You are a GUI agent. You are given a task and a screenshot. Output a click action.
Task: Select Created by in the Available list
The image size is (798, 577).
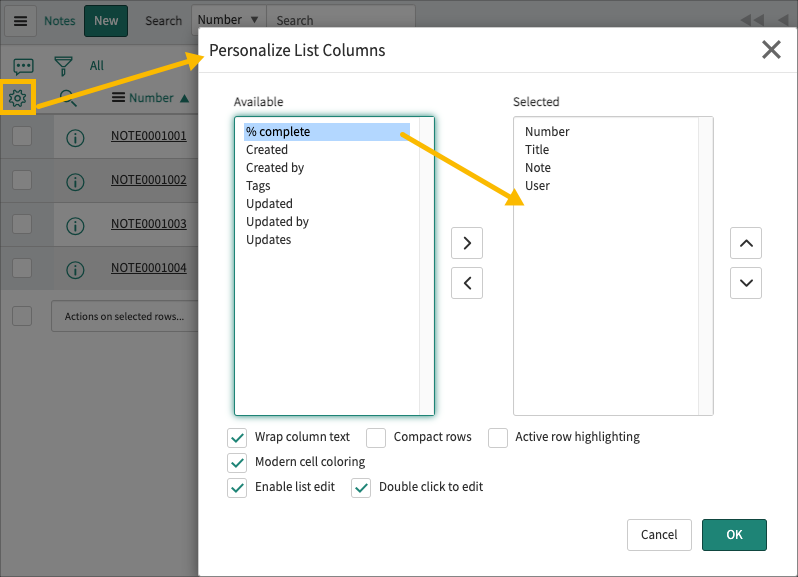click(x=275, y=168)
